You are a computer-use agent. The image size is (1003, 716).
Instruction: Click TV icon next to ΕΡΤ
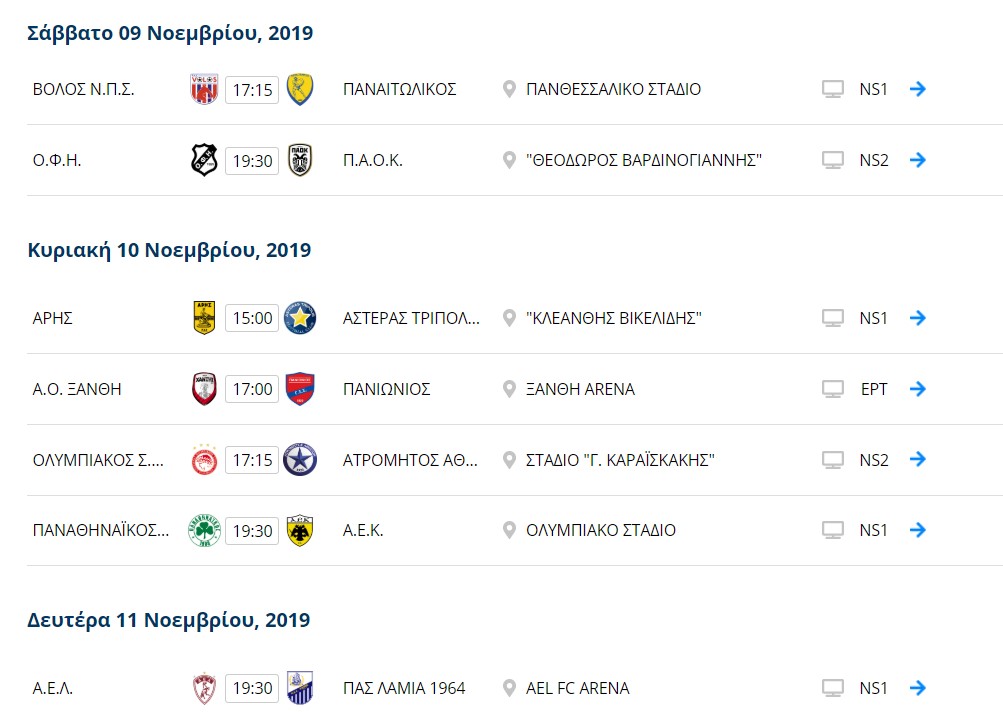[833, 389]
